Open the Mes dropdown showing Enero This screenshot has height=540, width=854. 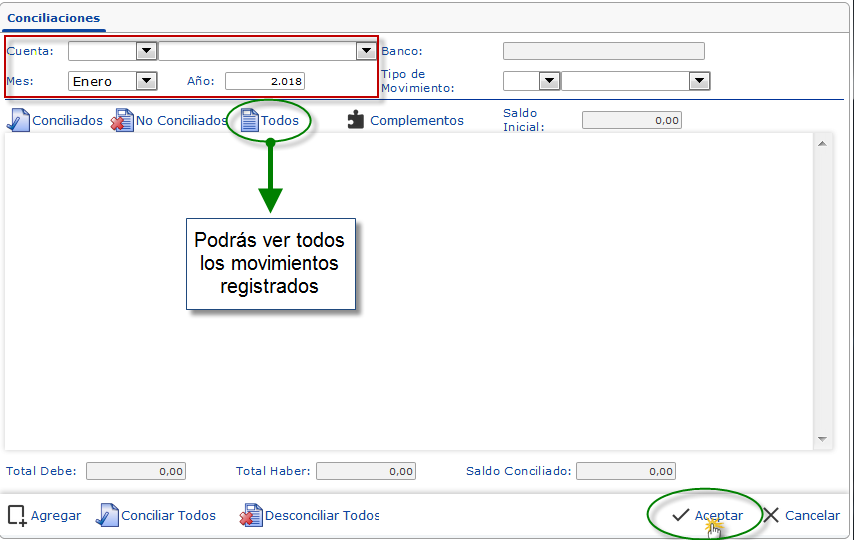pos(113,81)
